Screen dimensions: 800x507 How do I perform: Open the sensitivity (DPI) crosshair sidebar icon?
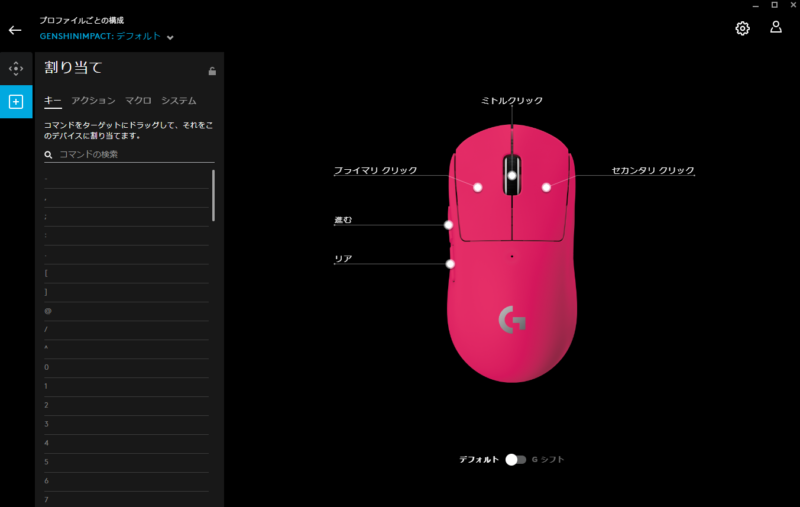point(16,68)
